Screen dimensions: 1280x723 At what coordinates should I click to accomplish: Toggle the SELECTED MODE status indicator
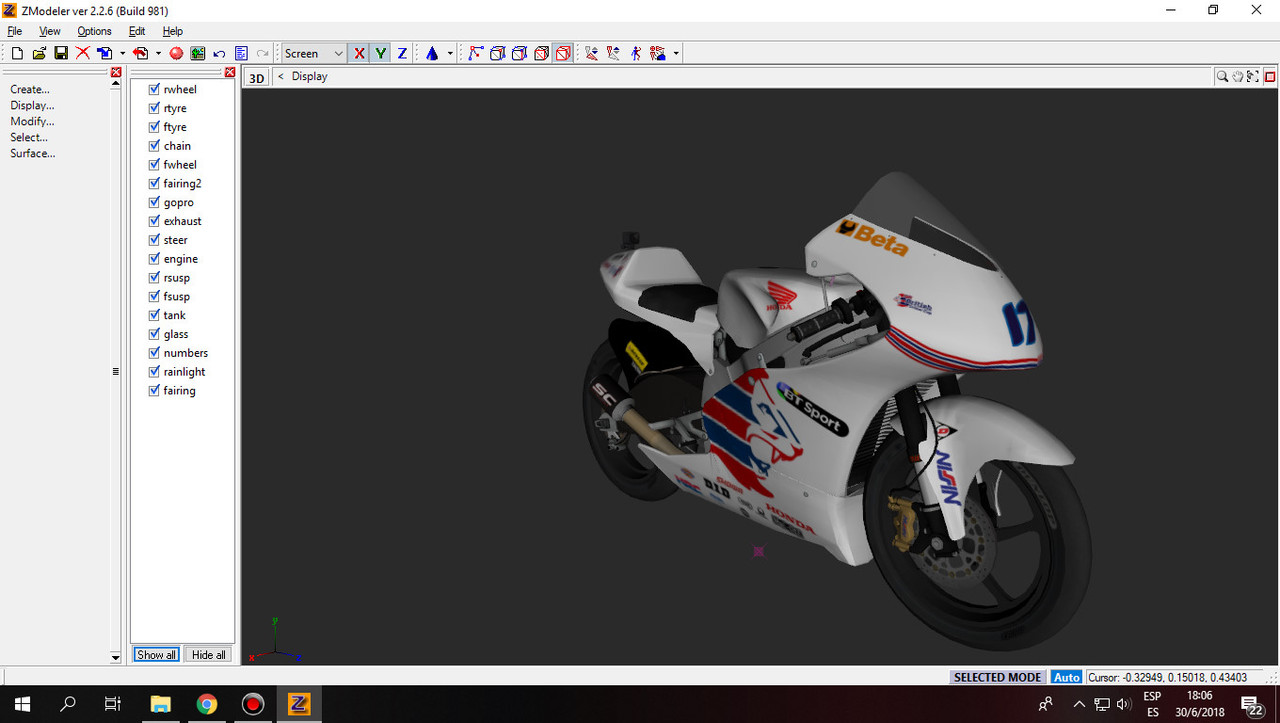997,677
